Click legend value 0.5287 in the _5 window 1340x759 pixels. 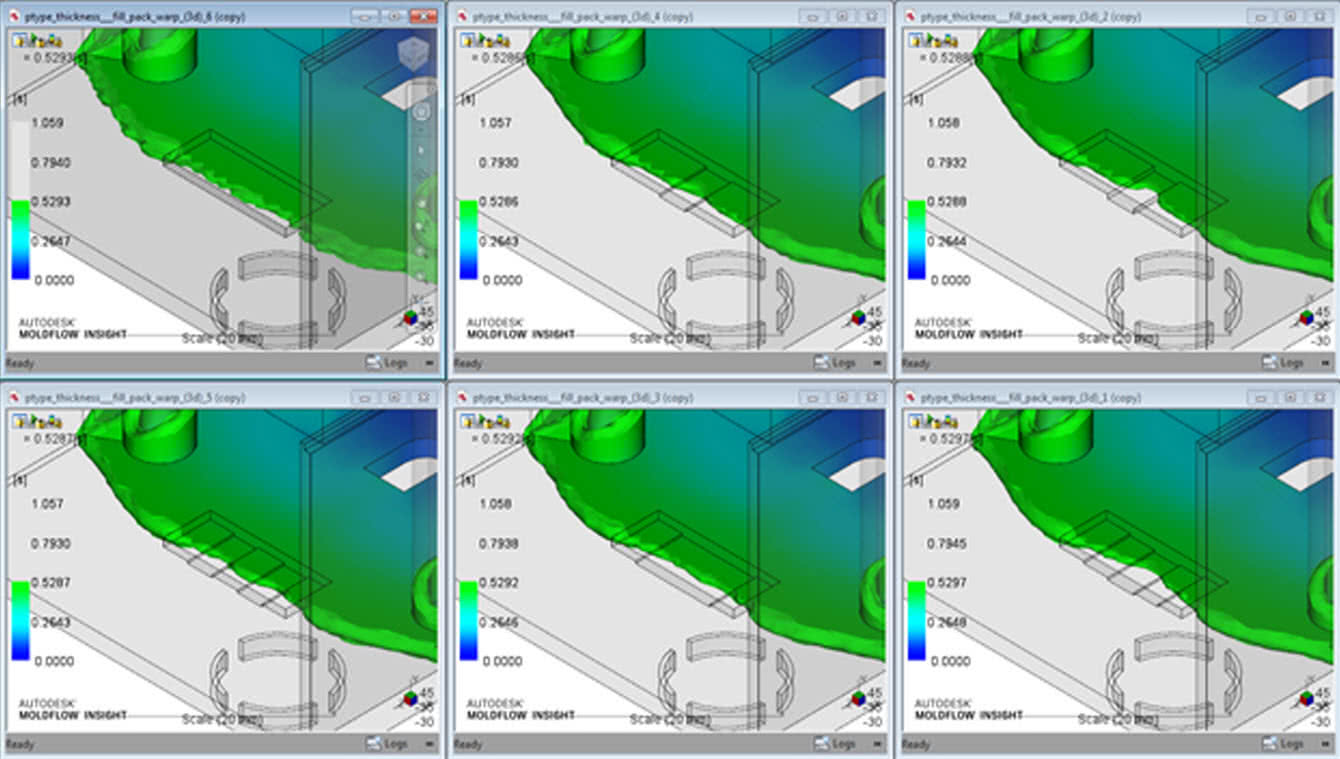[53, 582]
